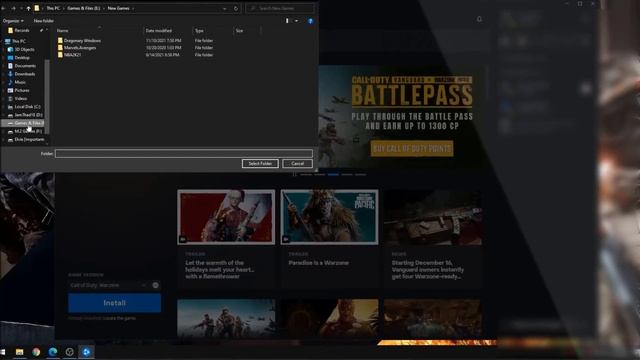Click the pin icon beside Records
This screenshot has width=640, height=360.
click(41, 31)
